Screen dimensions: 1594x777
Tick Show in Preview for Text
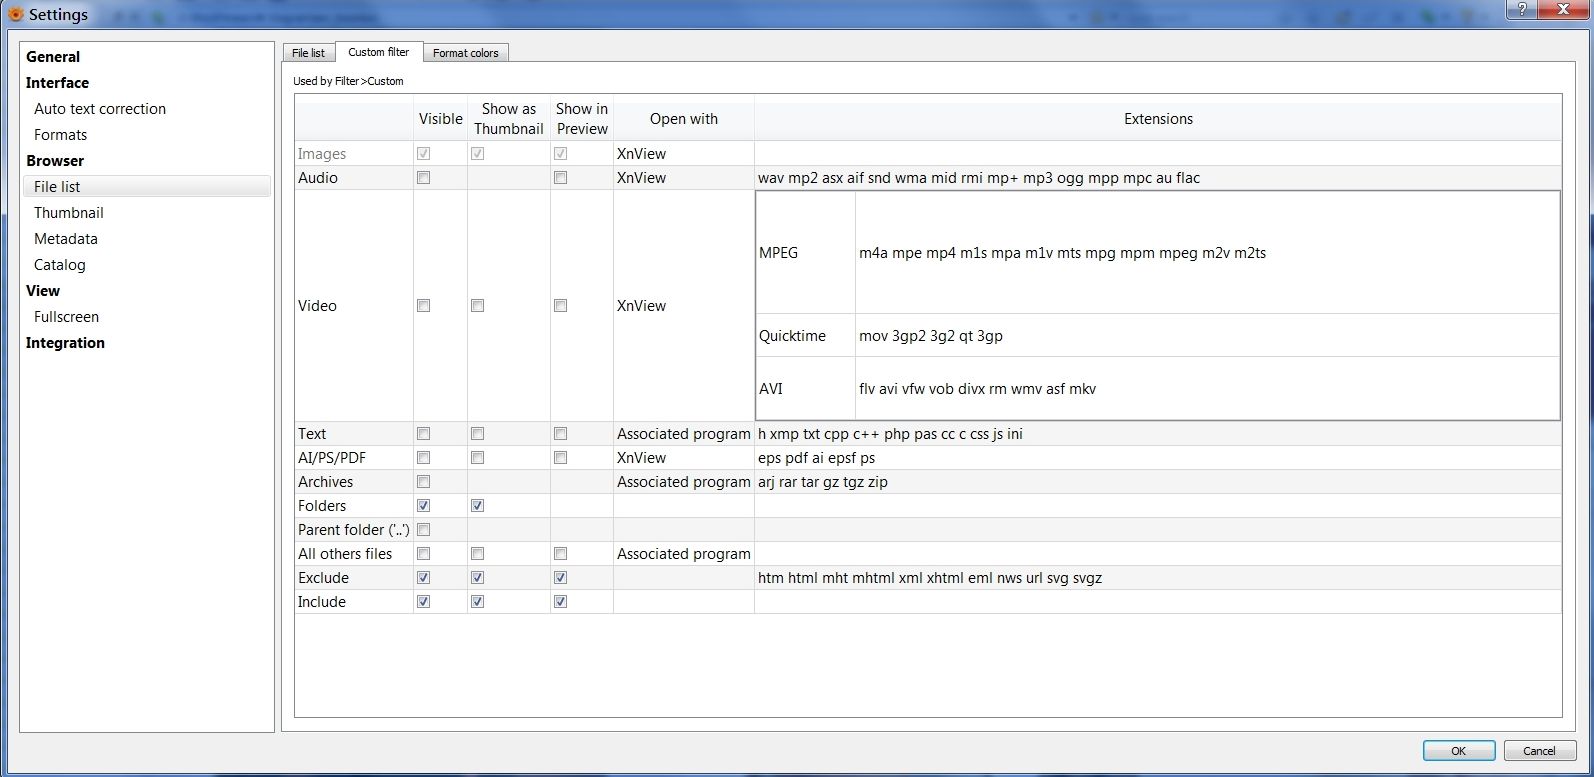561,434
